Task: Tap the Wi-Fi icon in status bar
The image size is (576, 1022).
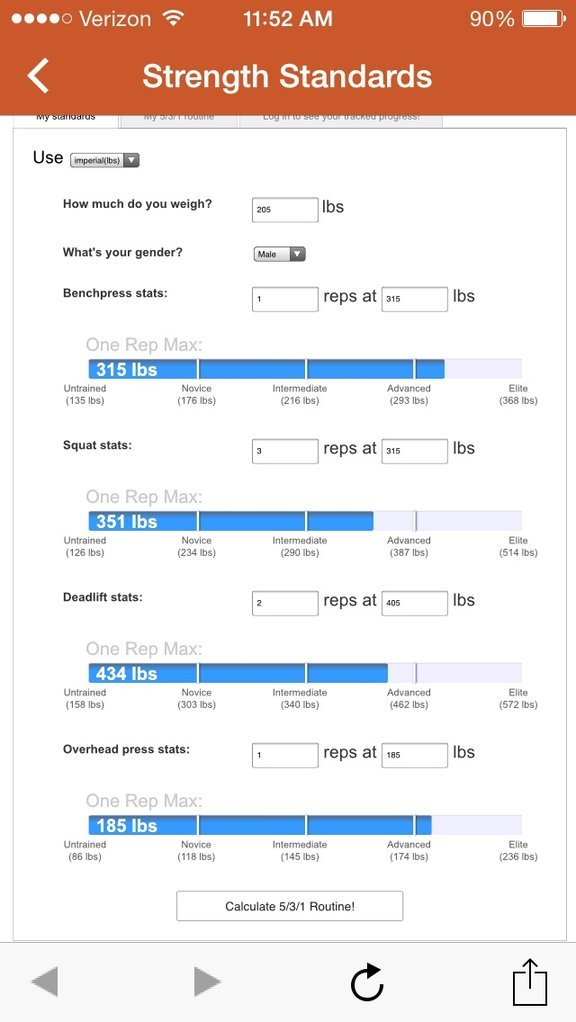Action: coord(173,18)
